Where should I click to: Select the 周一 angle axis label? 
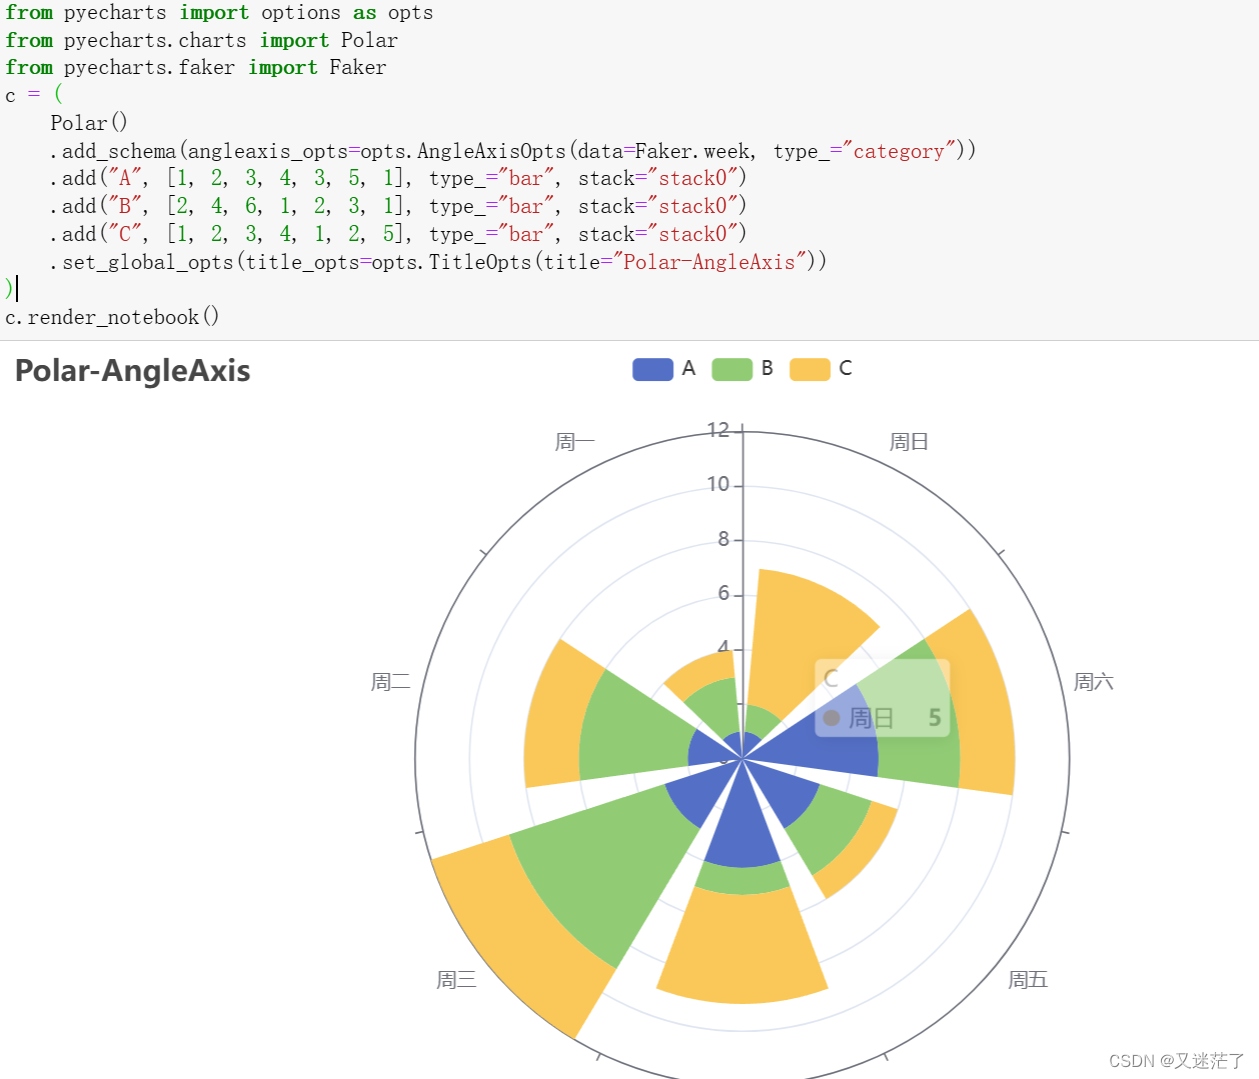coord(574,440)
